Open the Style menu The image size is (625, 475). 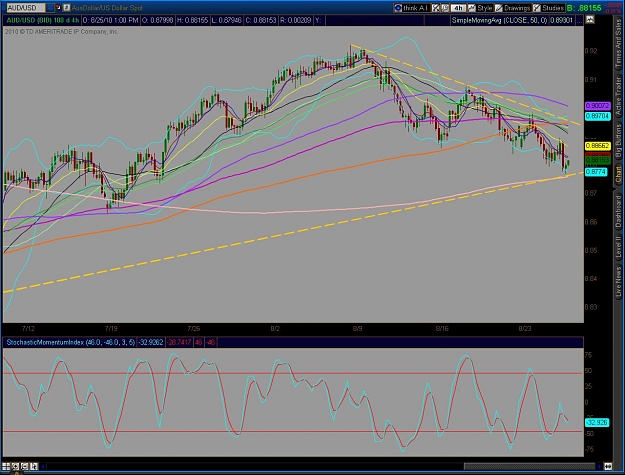click(481, 8)
